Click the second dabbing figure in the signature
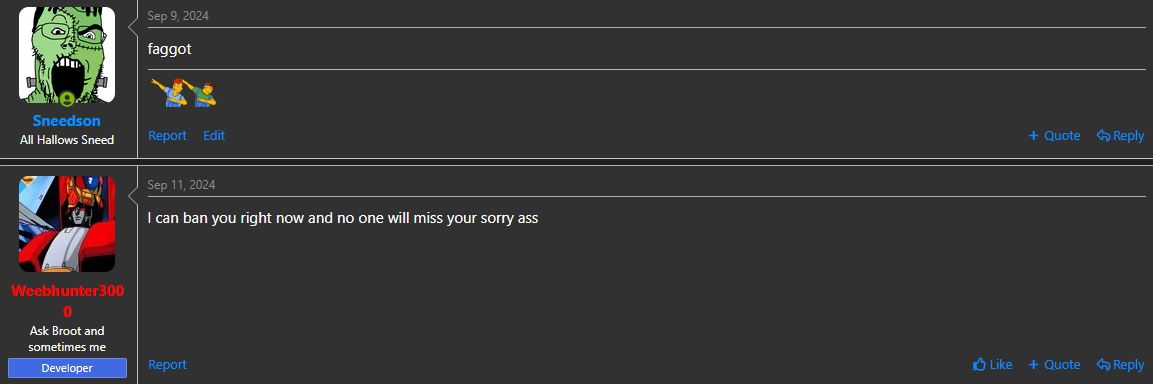The height and width of the screenshot is (384, 1153). (x=204, y=93)
